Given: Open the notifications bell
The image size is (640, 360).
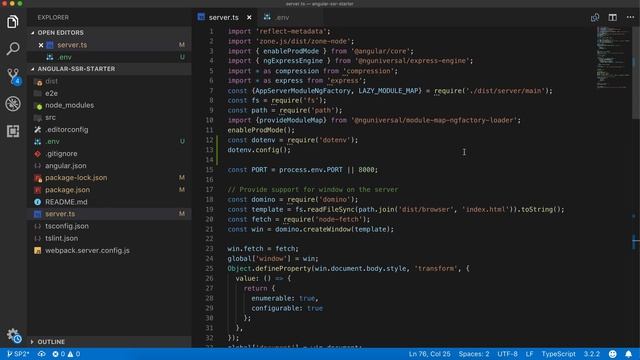Looking at the screenshot, I should [x=629, y=354].
